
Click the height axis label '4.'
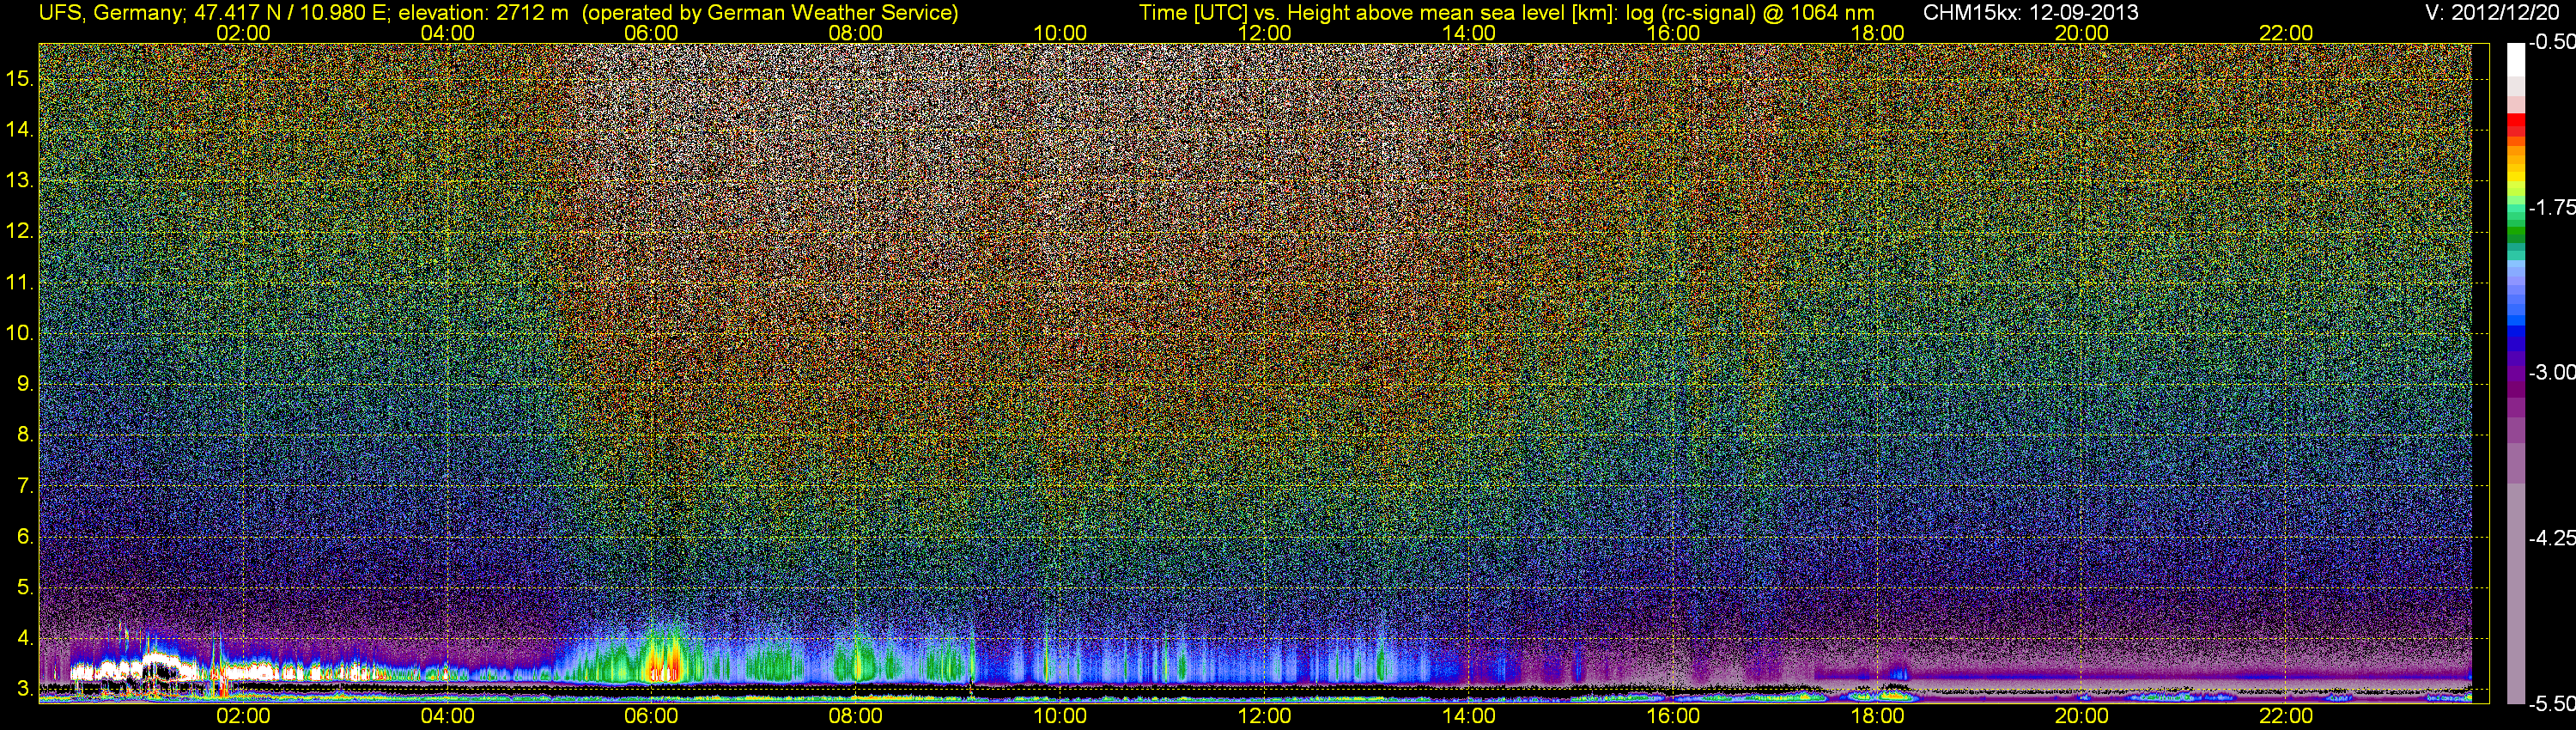[25, 638]
